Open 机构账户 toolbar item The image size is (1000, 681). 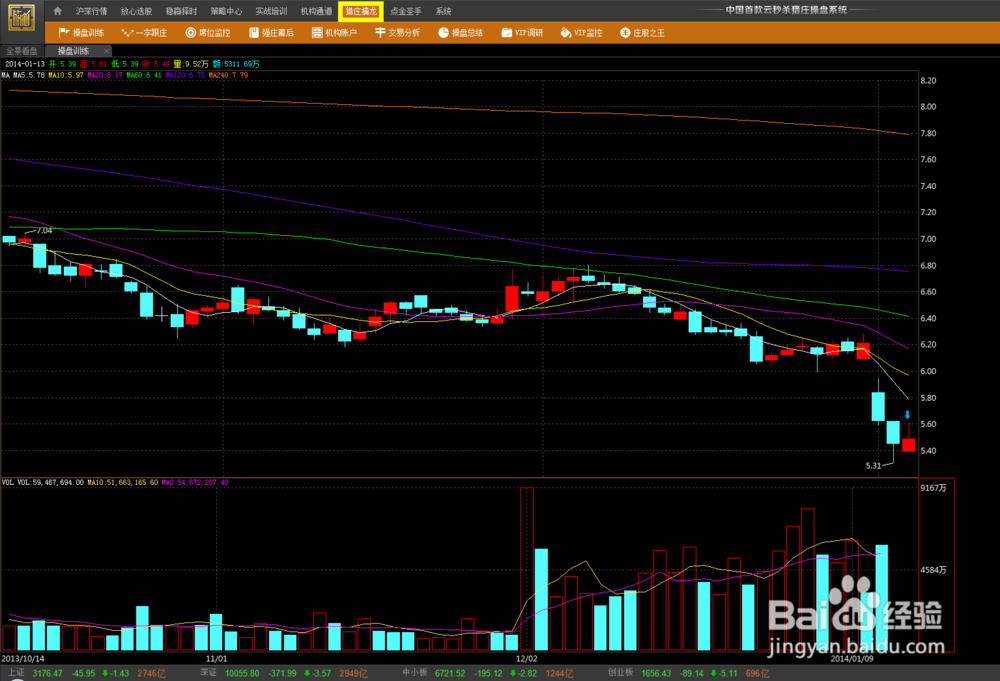334,33
